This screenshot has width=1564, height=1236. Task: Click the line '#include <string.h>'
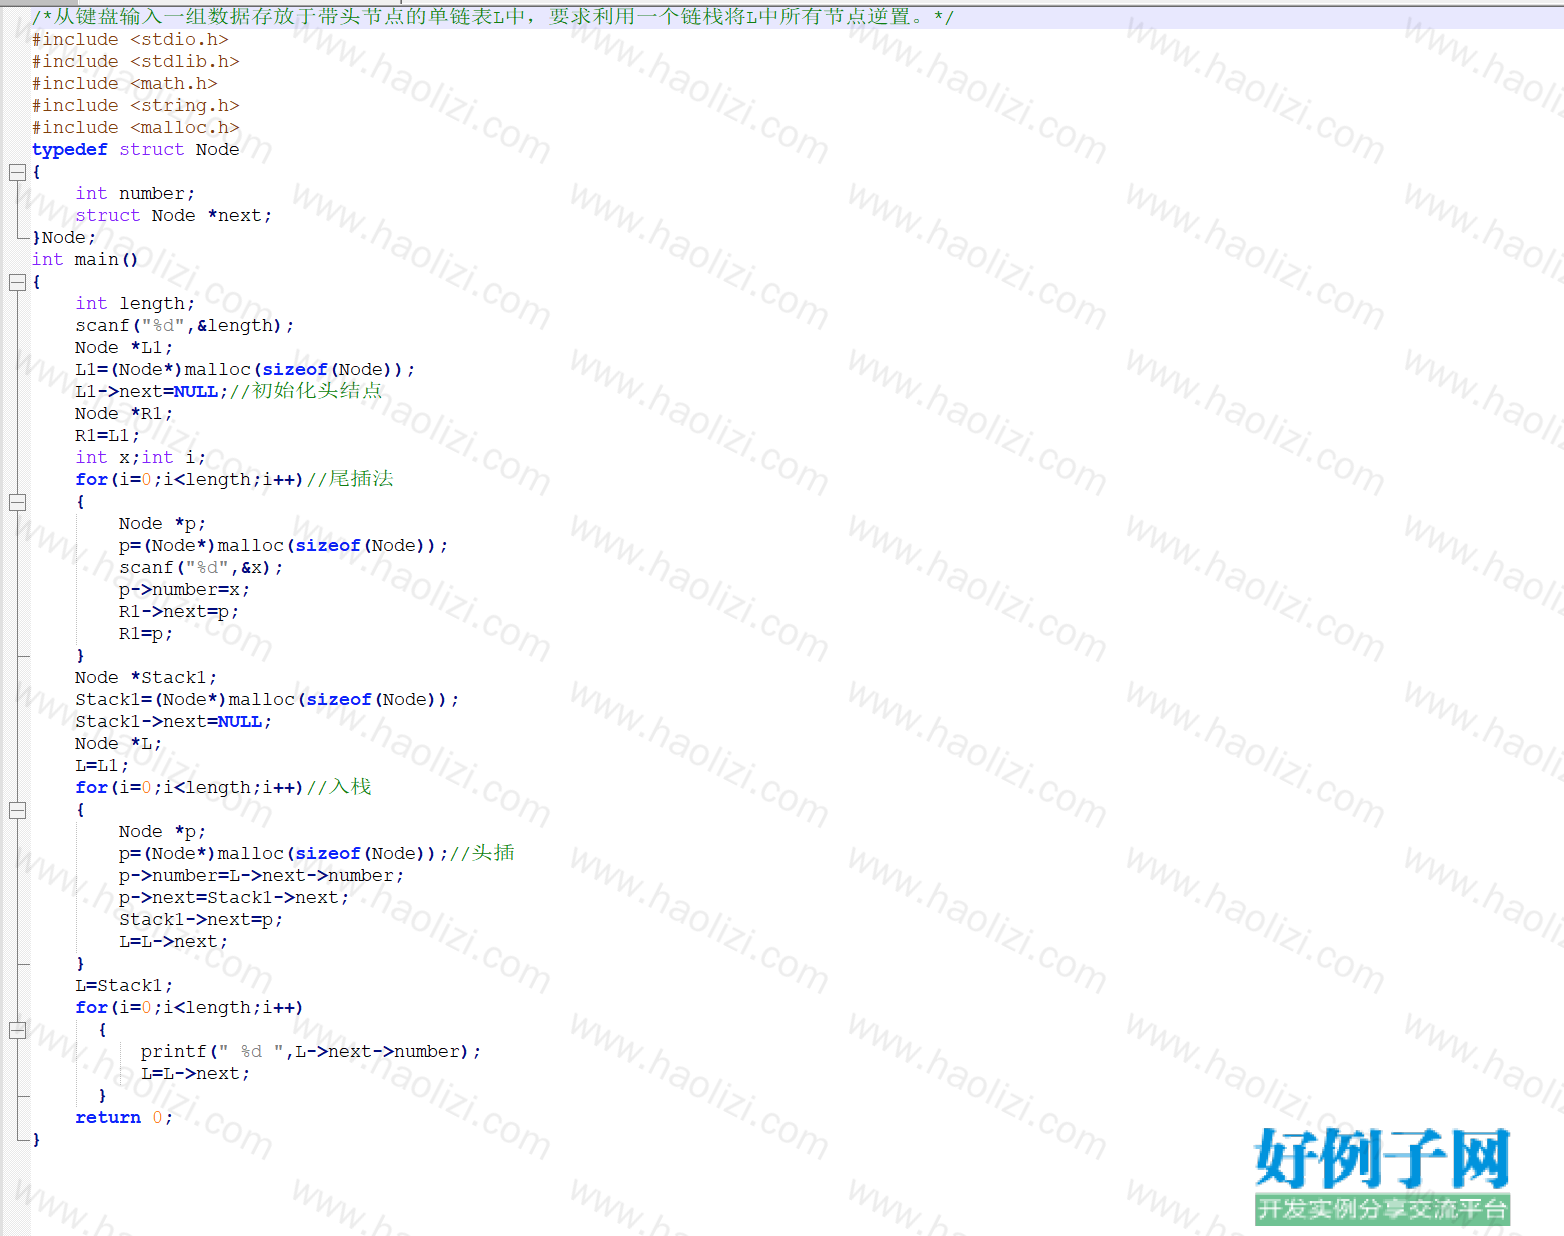[135, 106]
